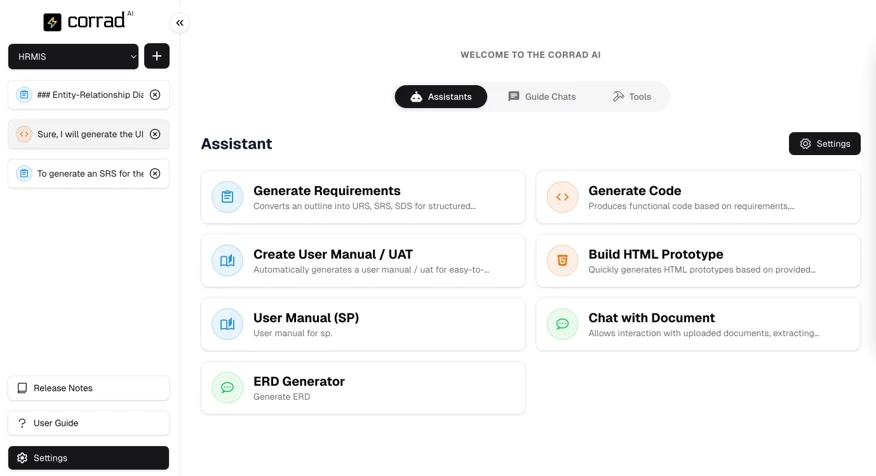Click 'WELCOME TO THE CORRAD AI' heading
The image size is (876, 476).
(530, 55)
